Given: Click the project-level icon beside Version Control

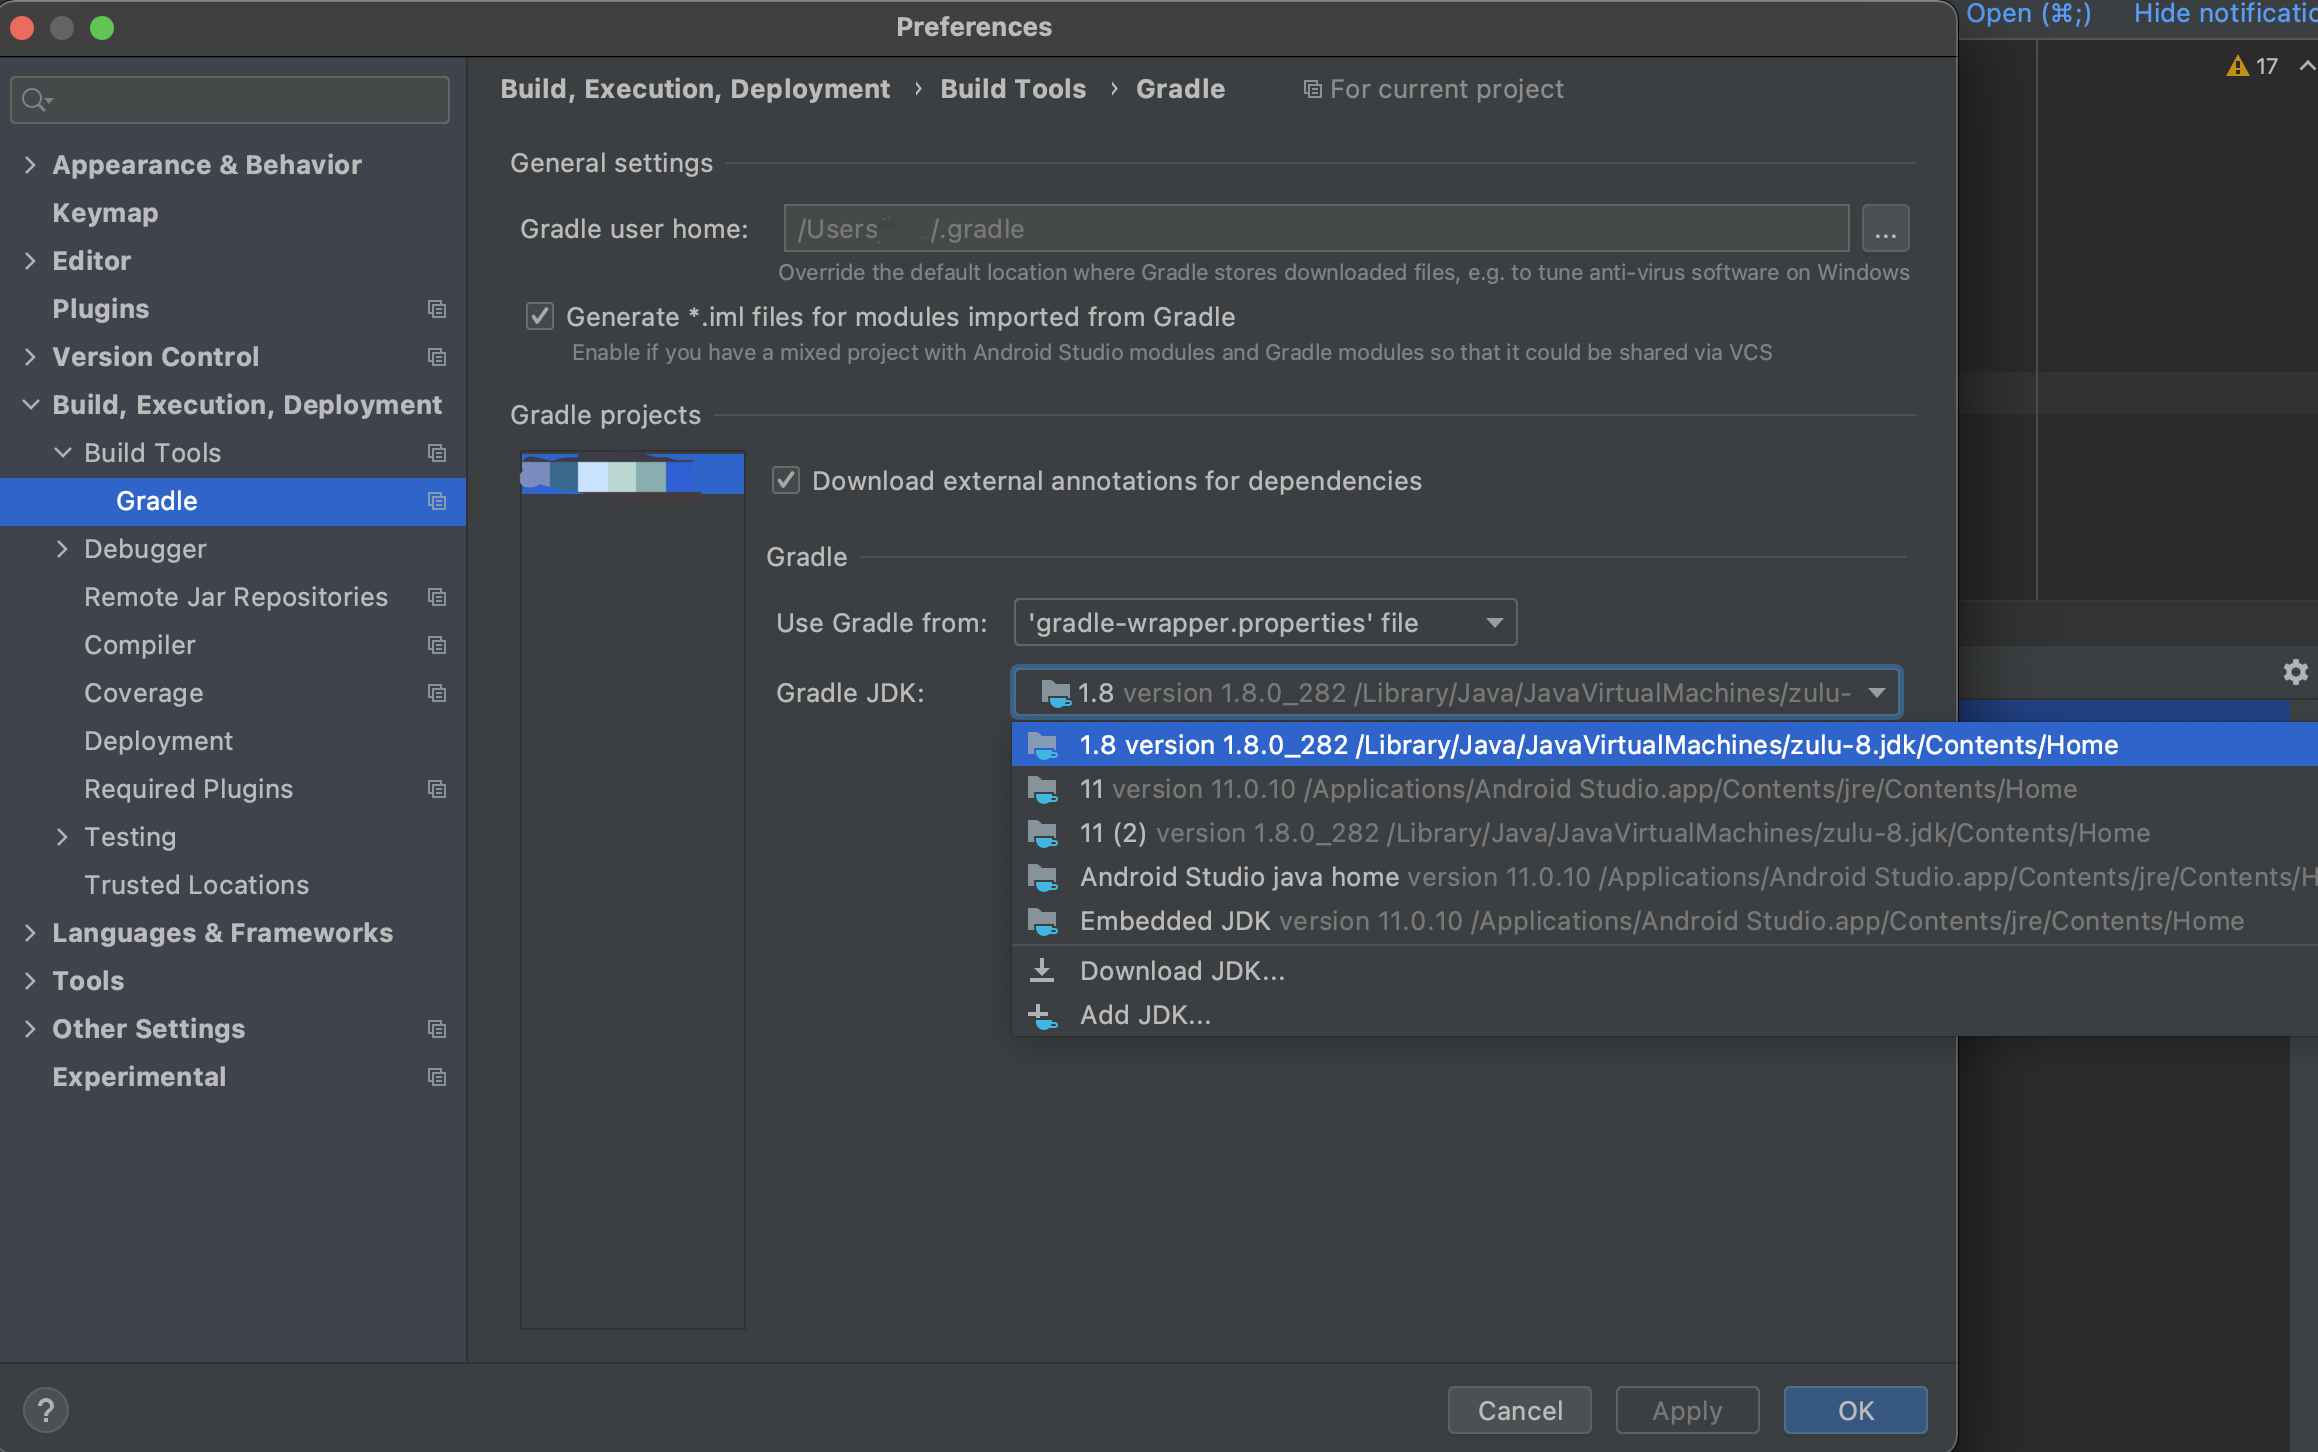Looking at the screenshot, I should [x=437, y=357].
